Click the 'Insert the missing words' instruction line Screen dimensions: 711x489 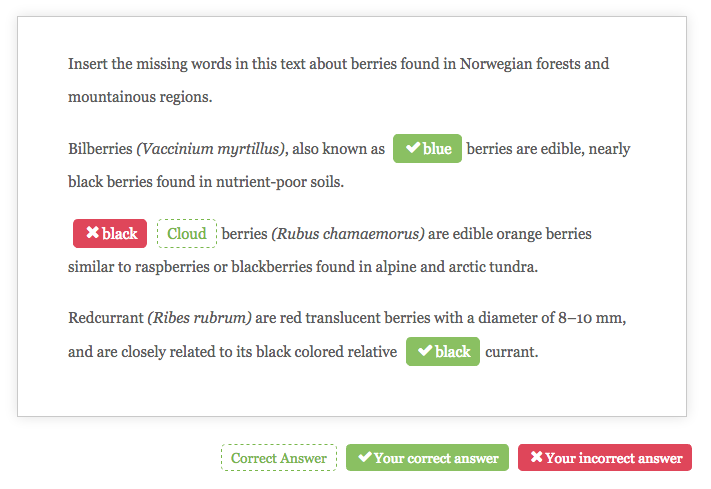(338, 64)
